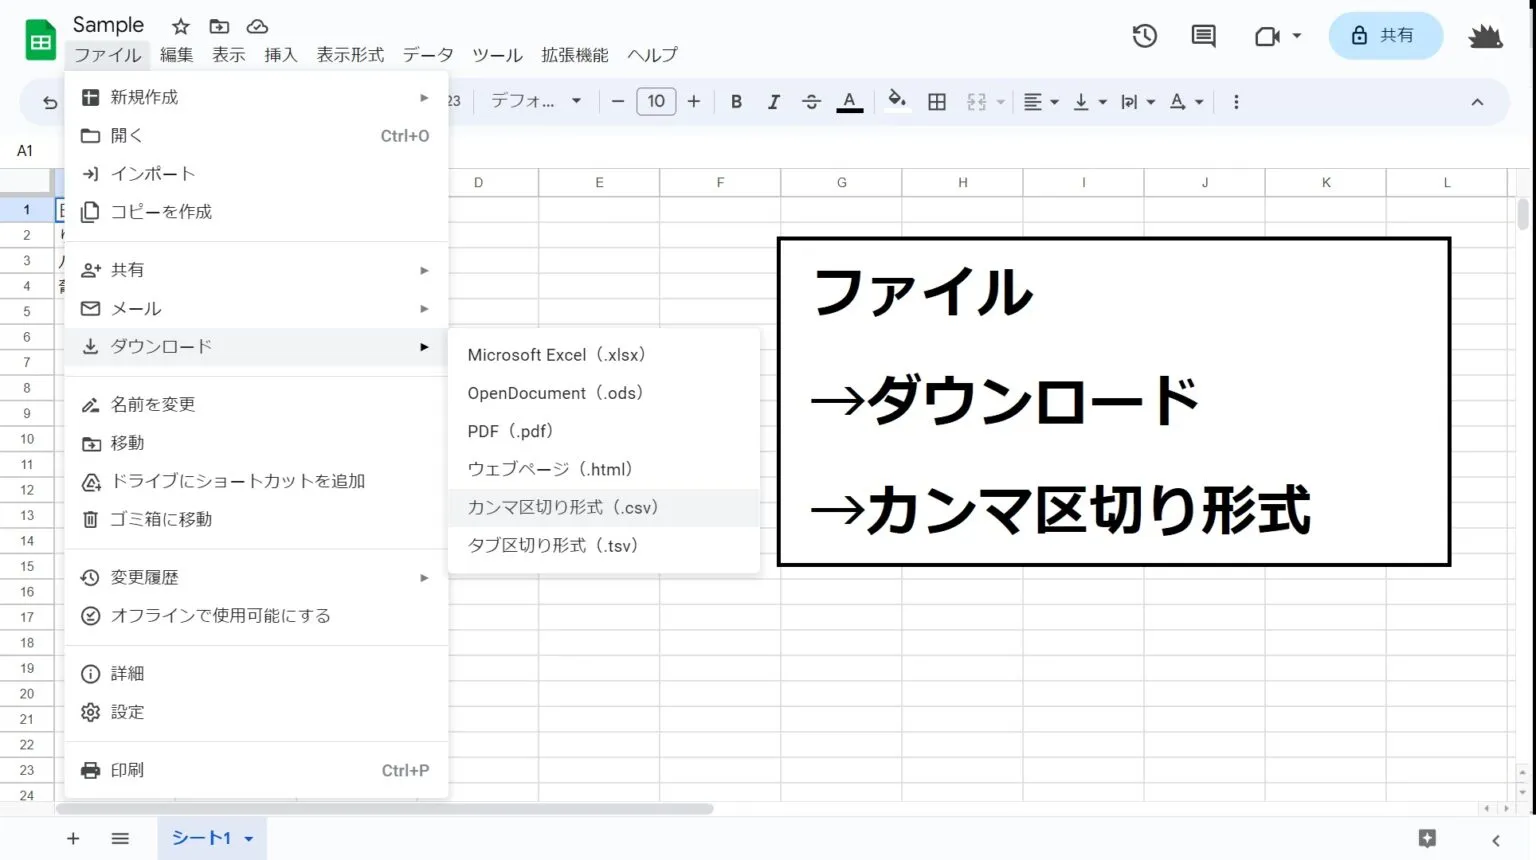Click the move-to-folder icon beside the title
Screen dimensions: 1536x860
click(219, 27)
